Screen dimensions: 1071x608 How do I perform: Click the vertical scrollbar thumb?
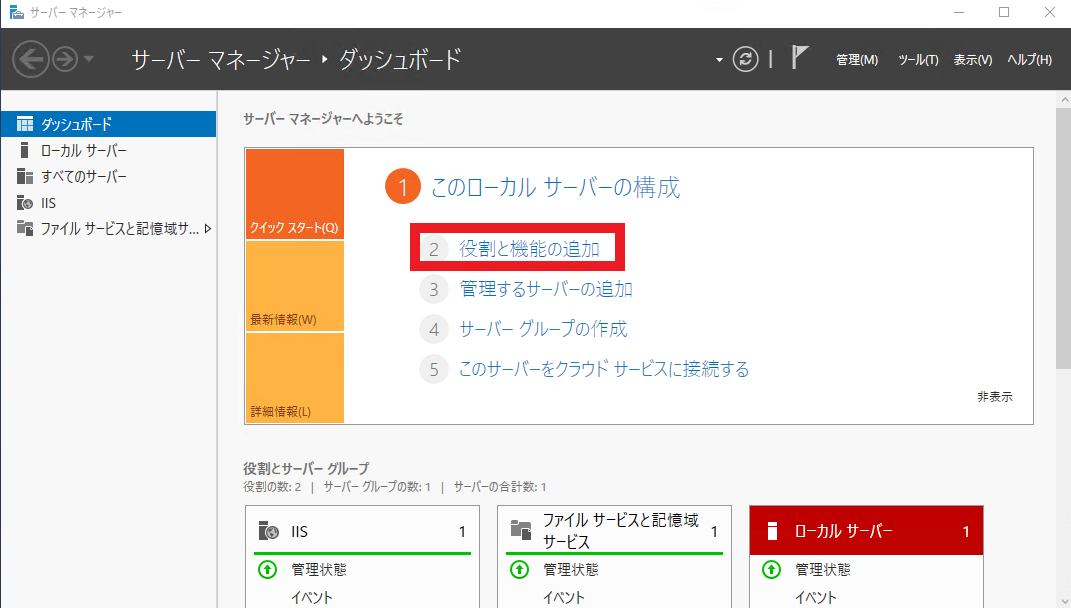(x=1063, y=238)
